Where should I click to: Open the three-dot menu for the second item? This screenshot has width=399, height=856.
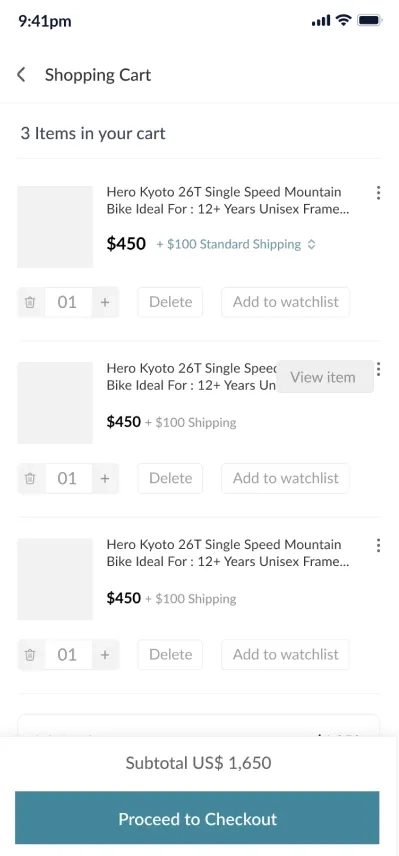click(378, 369)
